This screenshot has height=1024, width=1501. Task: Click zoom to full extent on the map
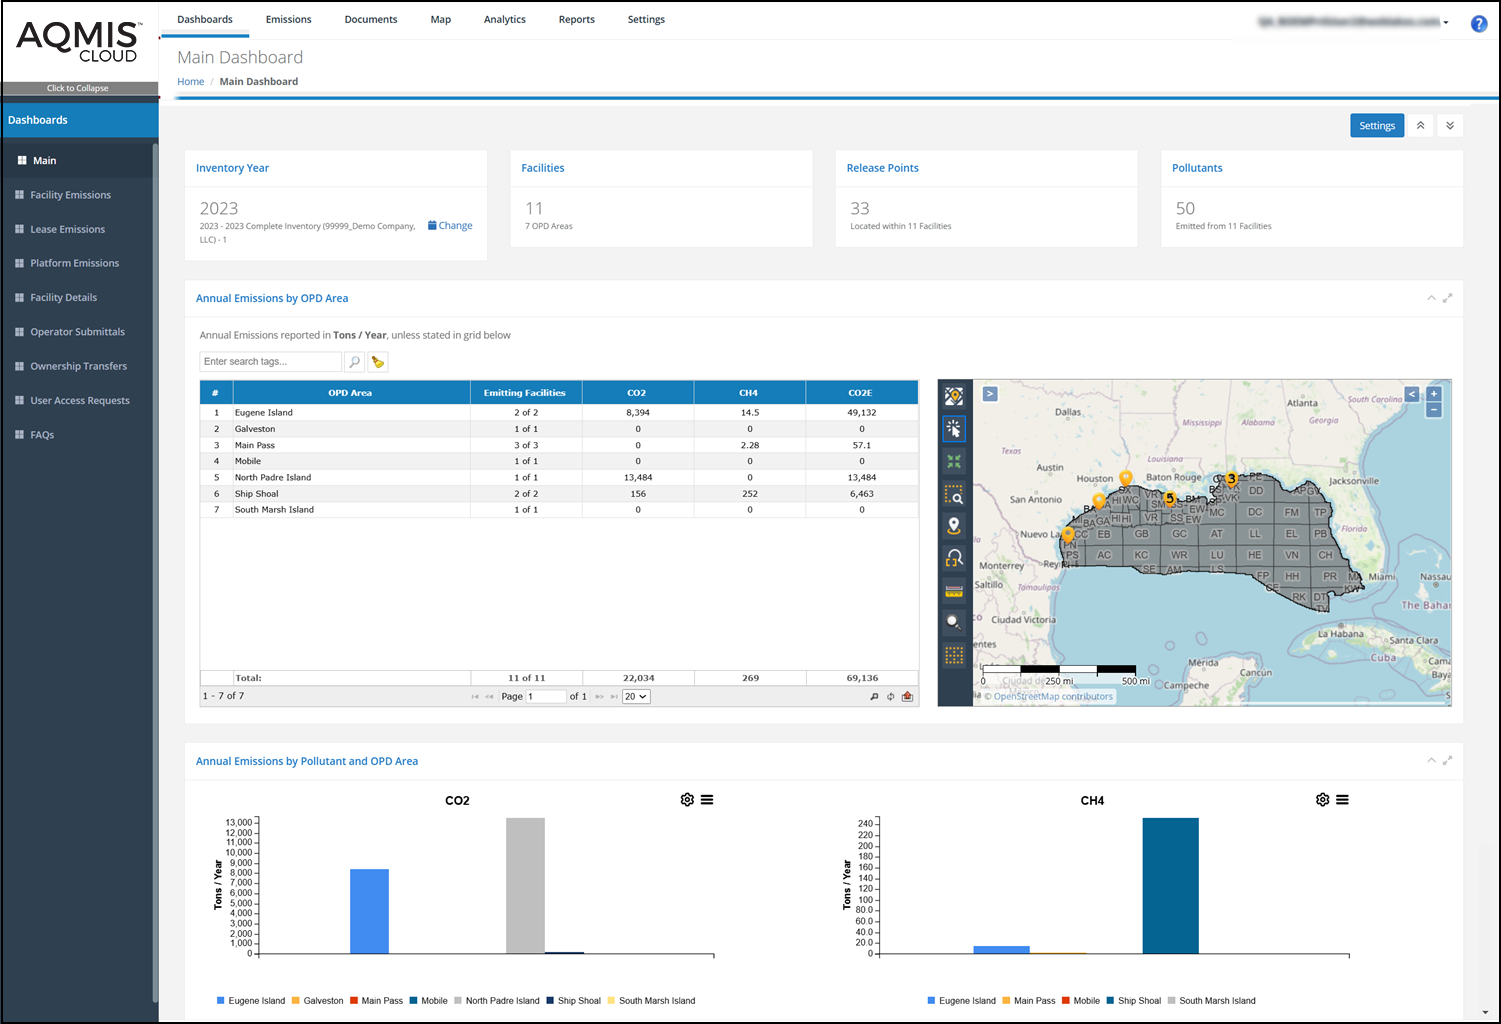tap(954, 461)
